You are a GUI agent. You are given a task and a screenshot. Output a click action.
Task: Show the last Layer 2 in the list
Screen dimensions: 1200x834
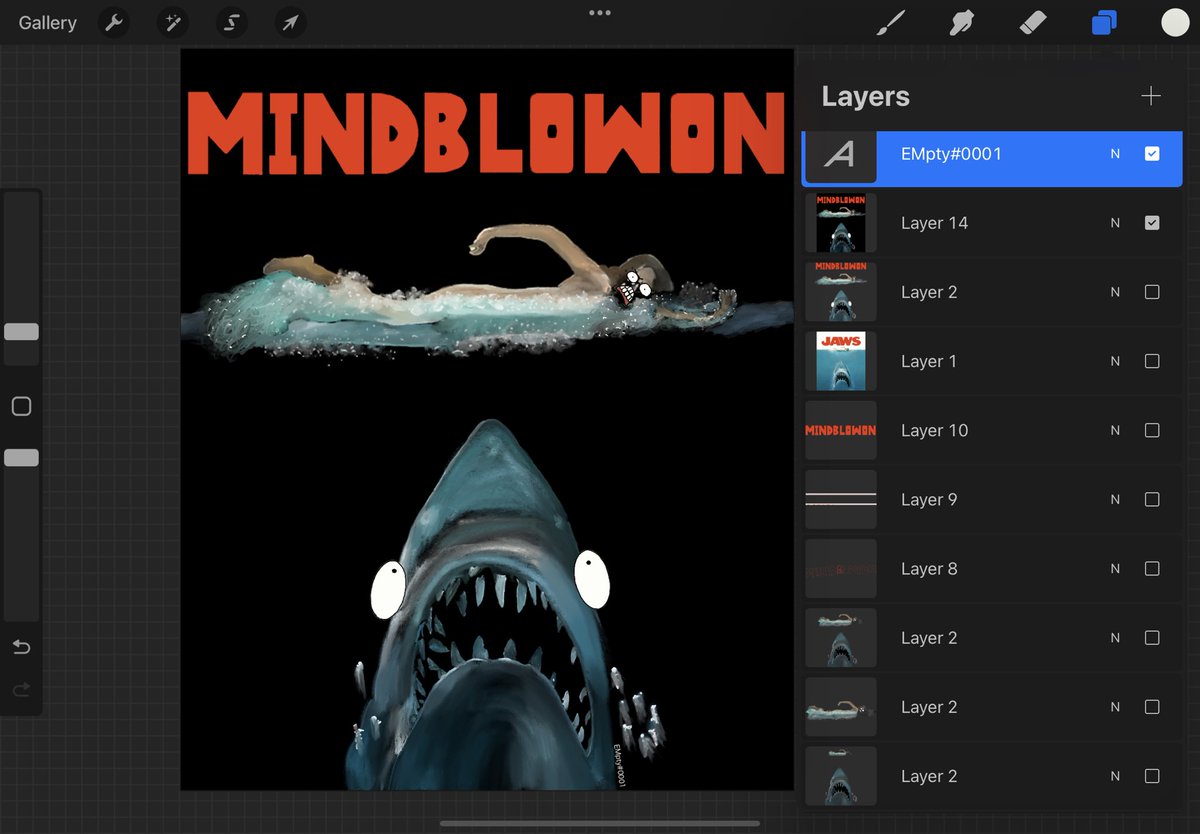pyautogui.click(x=1152, y=776)
